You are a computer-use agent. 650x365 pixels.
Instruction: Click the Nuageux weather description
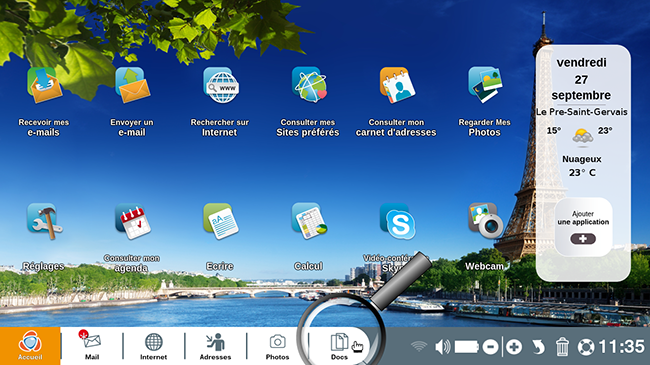[582, 159]
